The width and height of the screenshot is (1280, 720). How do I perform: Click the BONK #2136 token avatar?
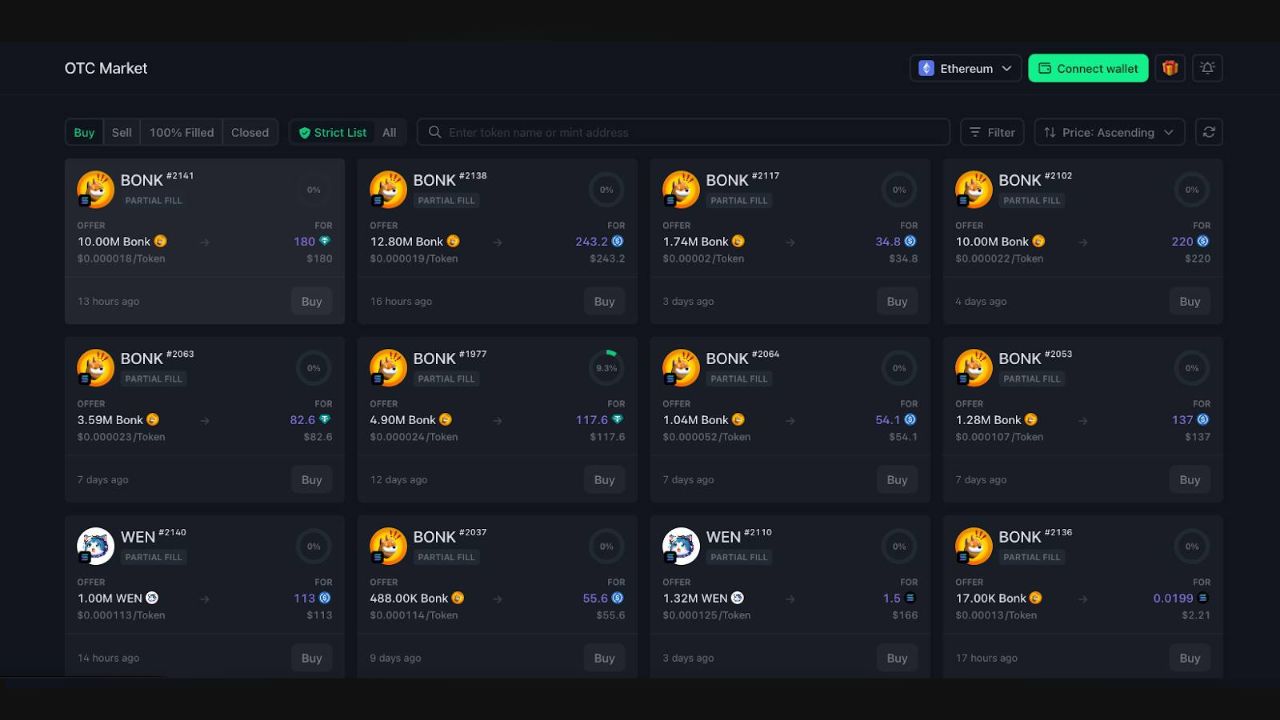tap(974, 546)
